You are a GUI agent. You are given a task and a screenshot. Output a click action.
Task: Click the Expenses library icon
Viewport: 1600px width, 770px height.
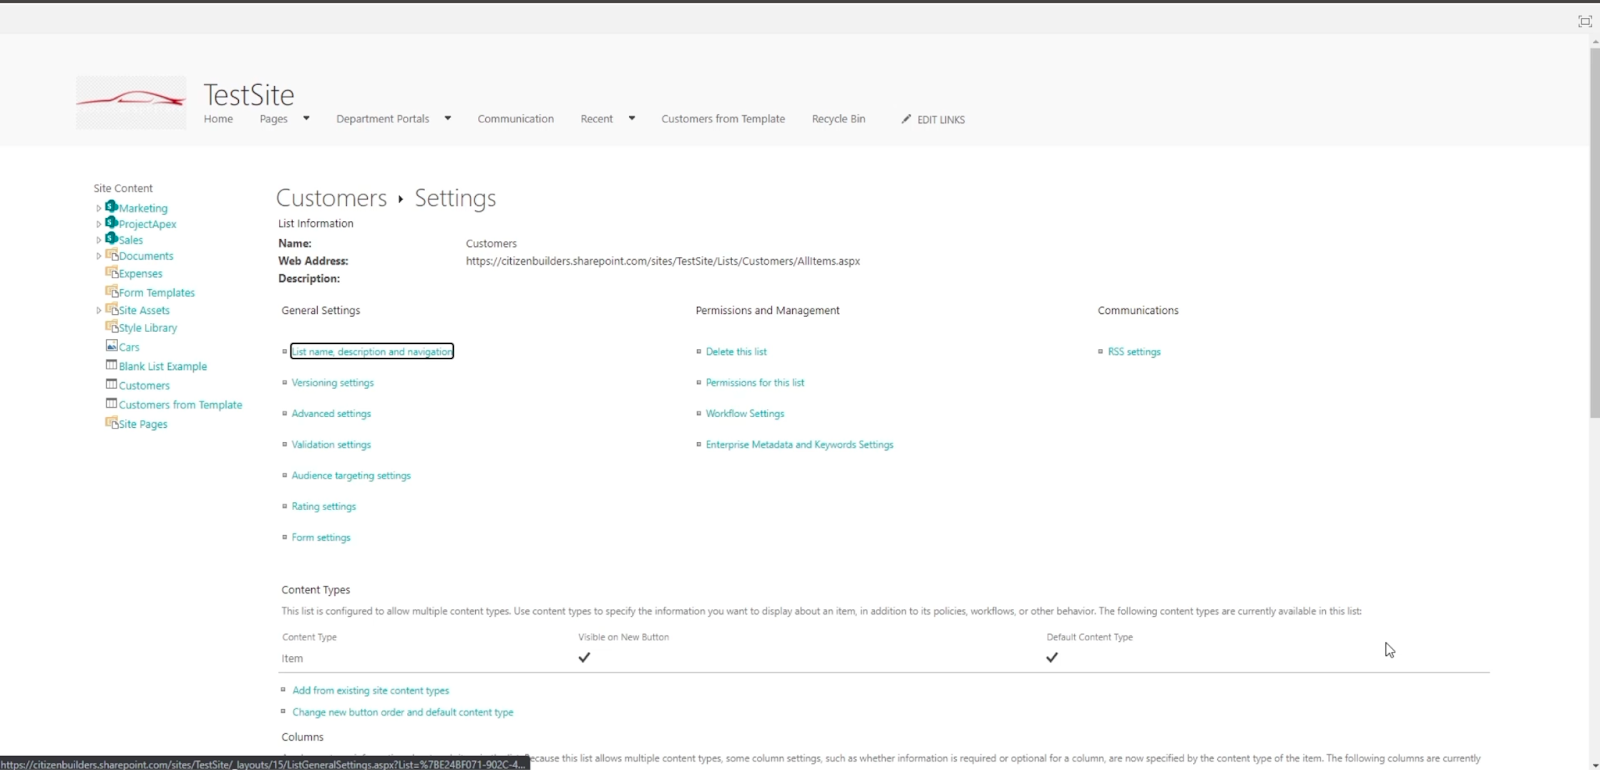pyautogui.click(x=112, y=272)
